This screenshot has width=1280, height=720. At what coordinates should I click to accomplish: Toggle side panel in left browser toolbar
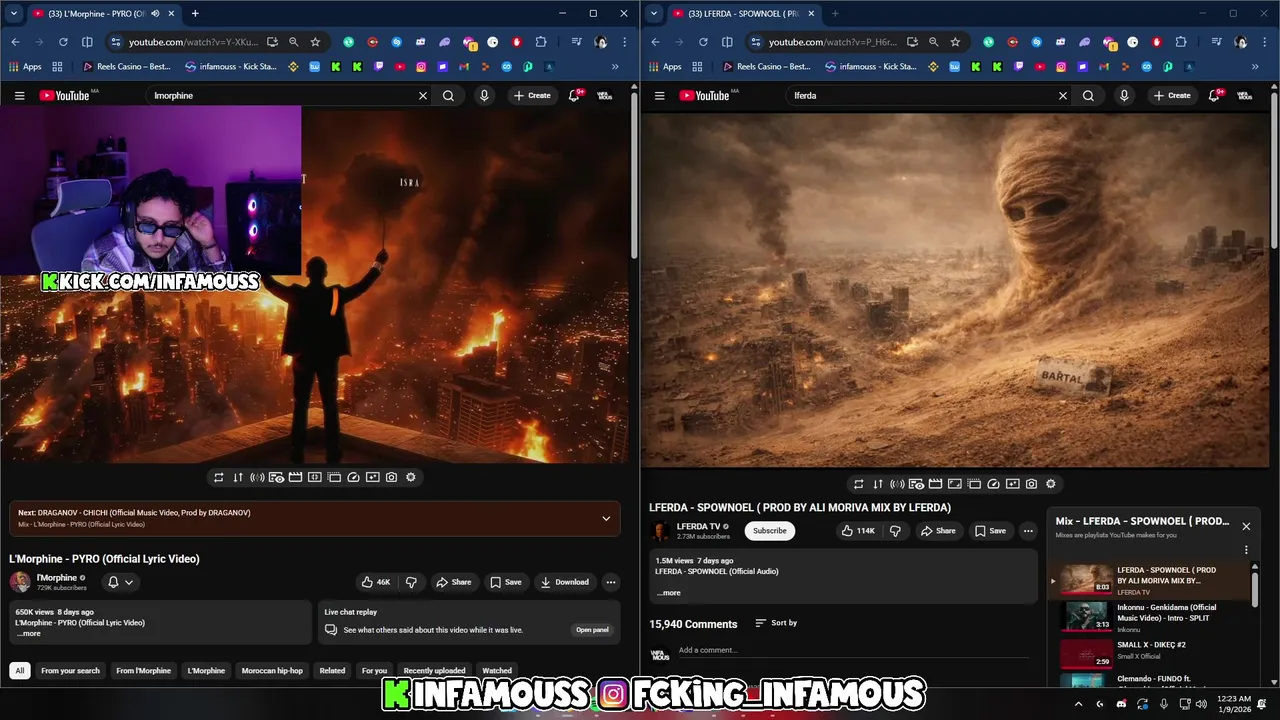87,42
